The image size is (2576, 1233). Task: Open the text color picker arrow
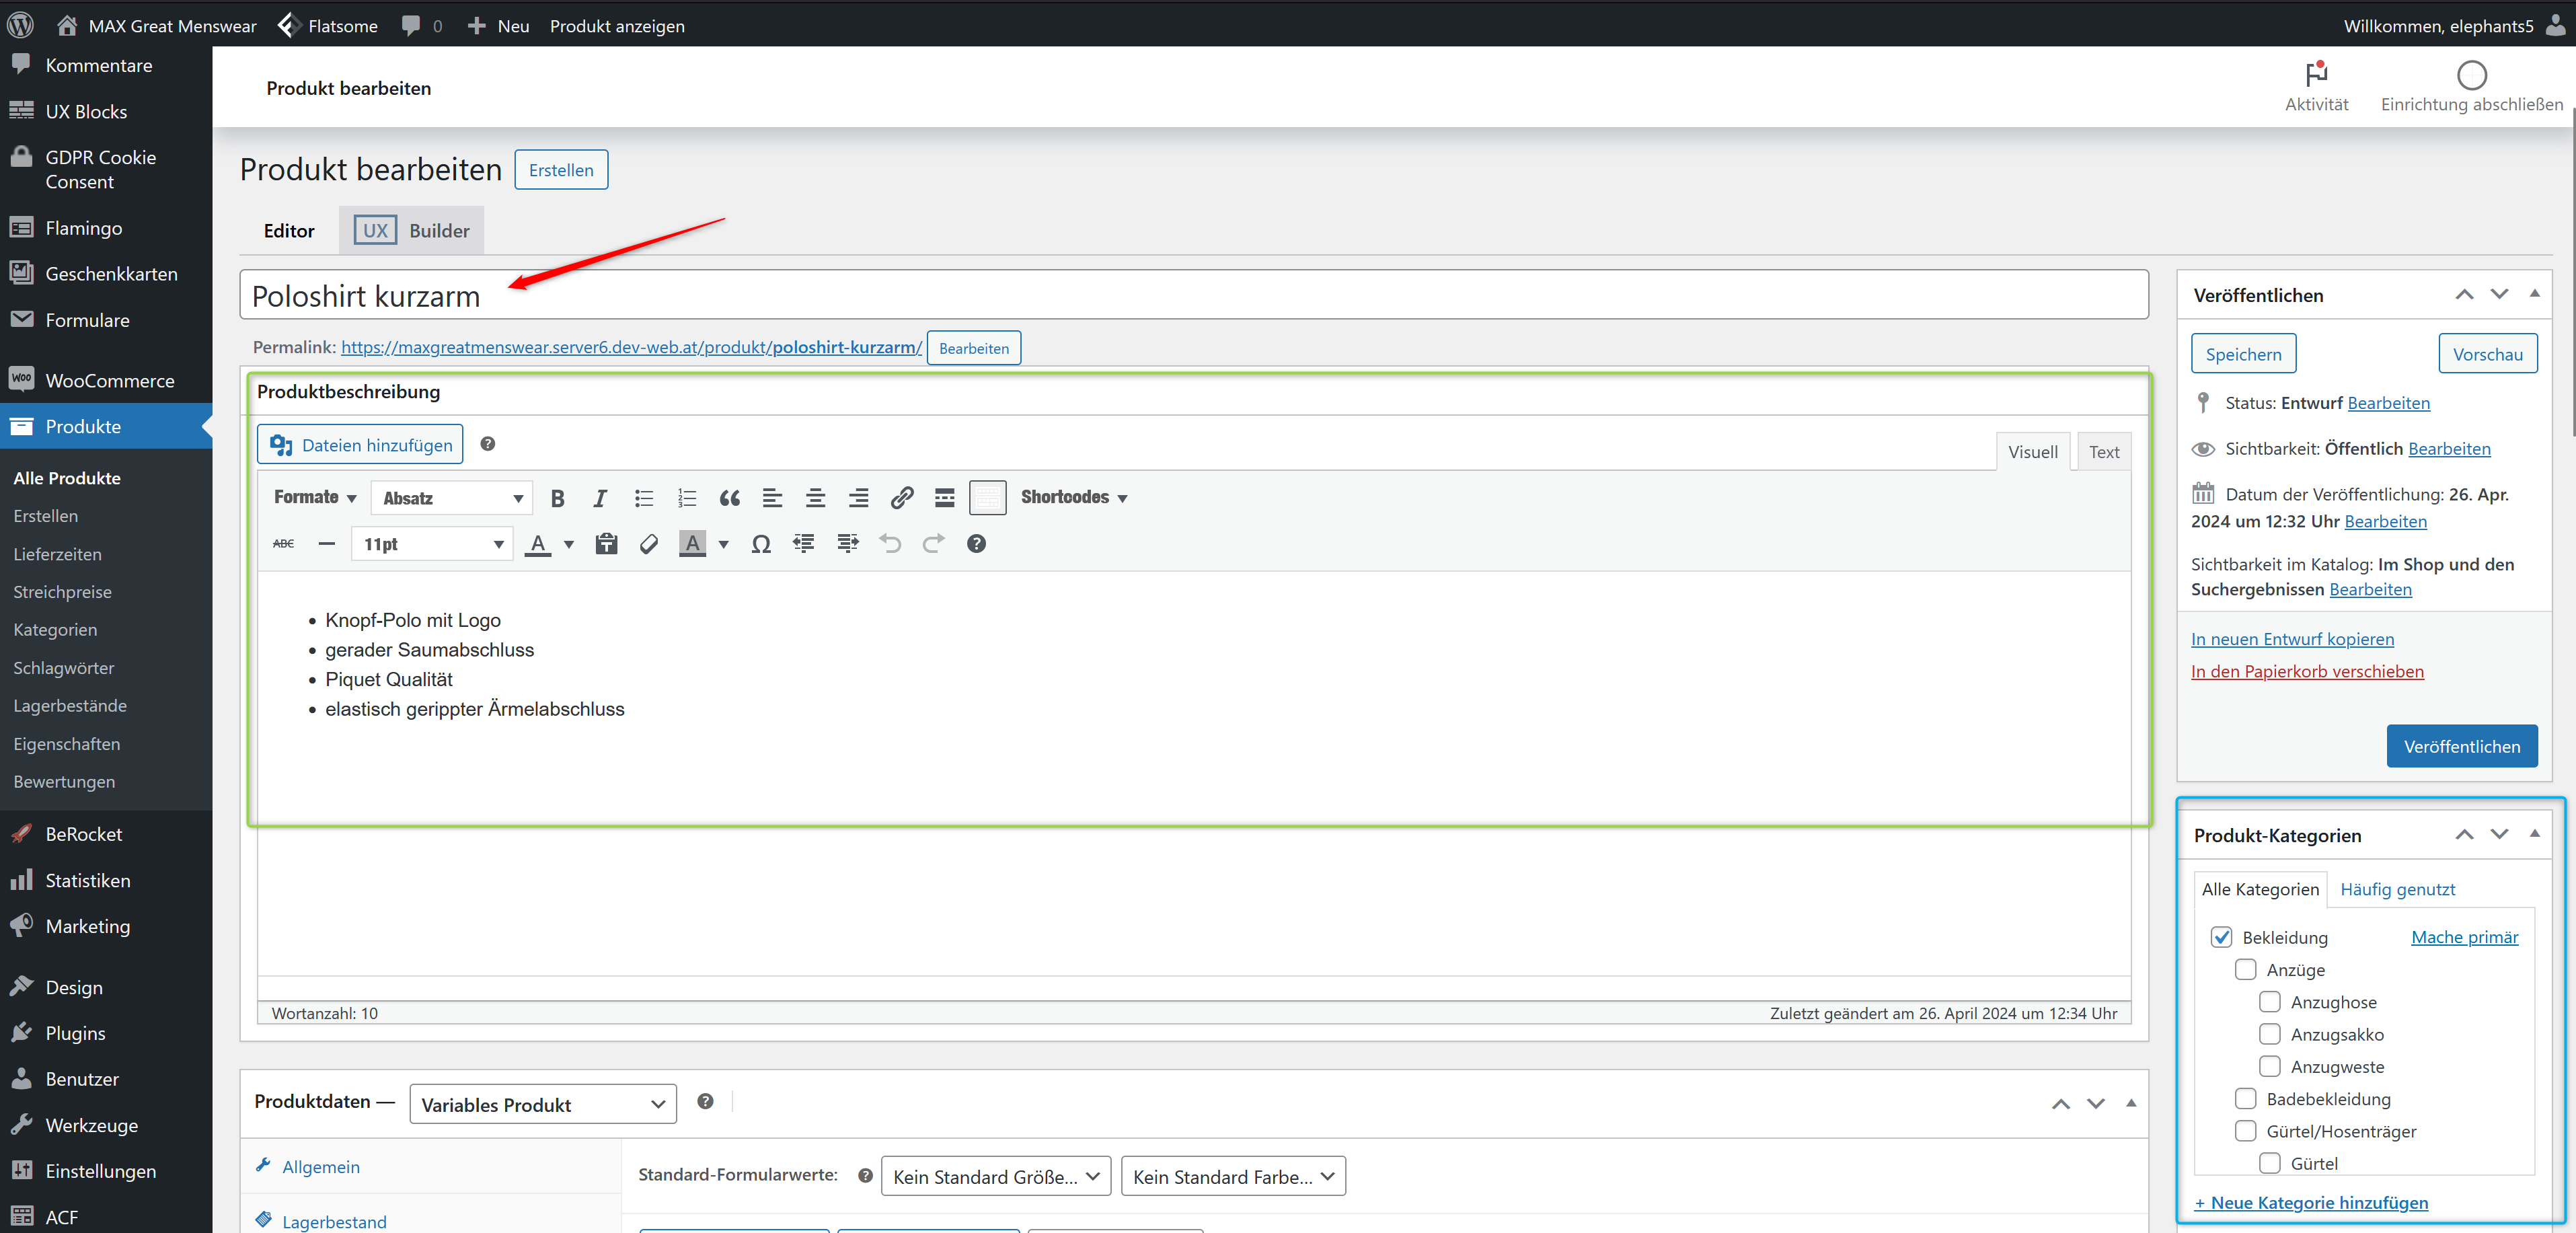point(569,544)
